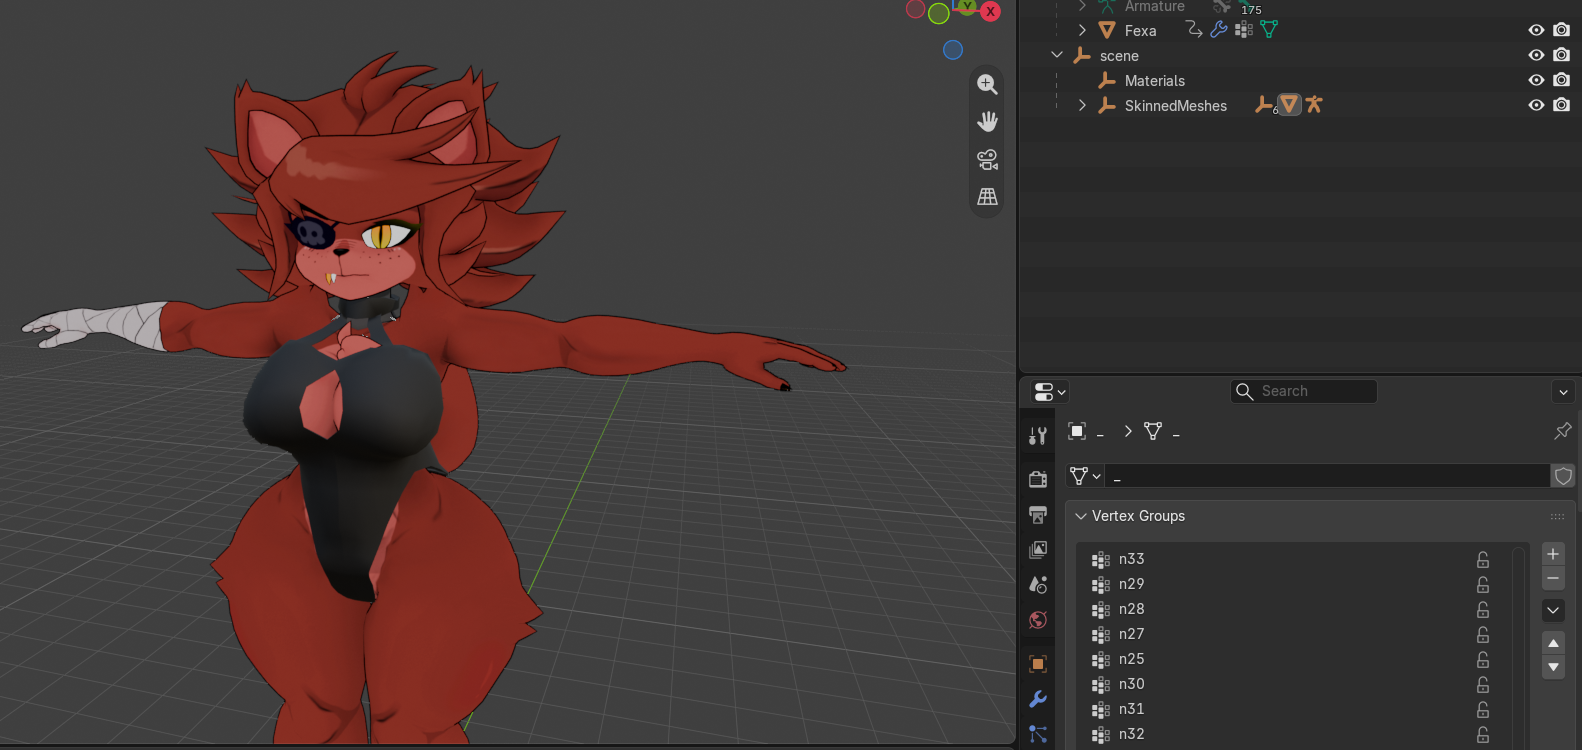The width and height of the screenshot is (1582, 750).
Task: Click the faded red negative X gizmo circle
Action: coord(915,9)
